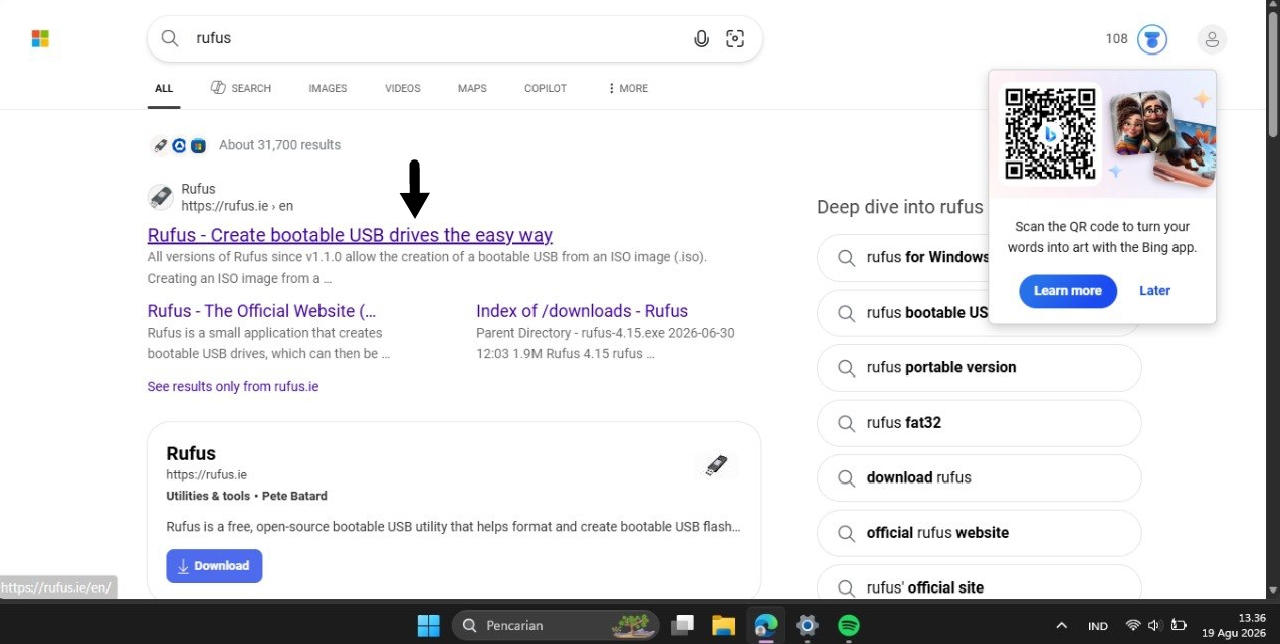Click 'See results only from rufus.ie'
This screenshot has width=1280, height=644.
(x=233, y=386)
